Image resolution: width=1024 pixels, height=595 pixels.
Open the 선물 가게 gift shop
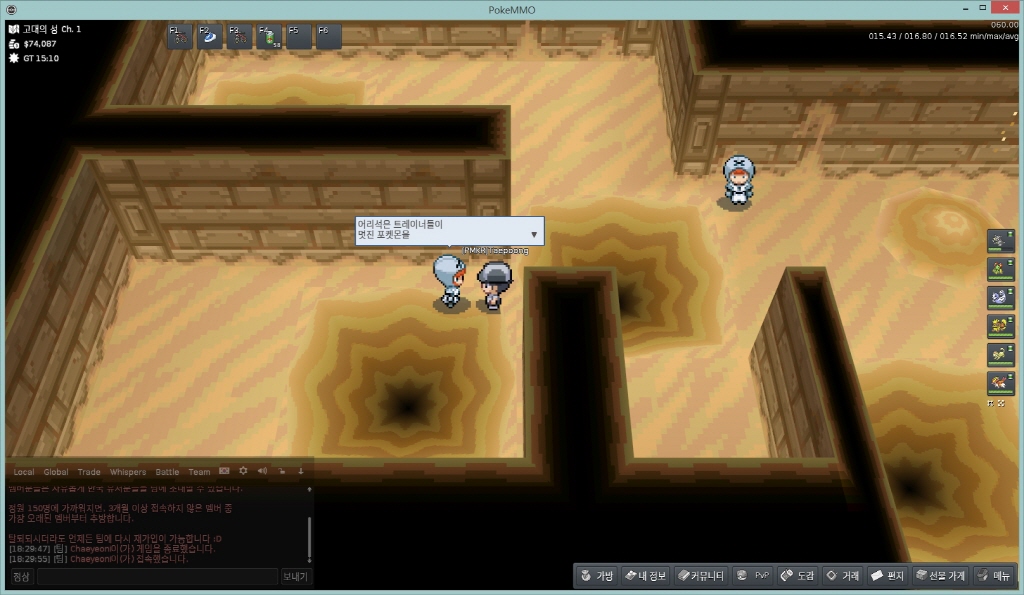tap(939, 576)
